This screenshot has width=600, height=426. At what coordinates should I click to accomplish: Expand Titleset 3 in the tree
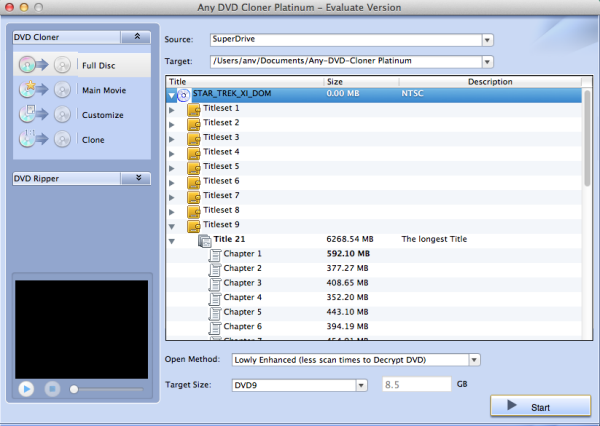[172, 139]
